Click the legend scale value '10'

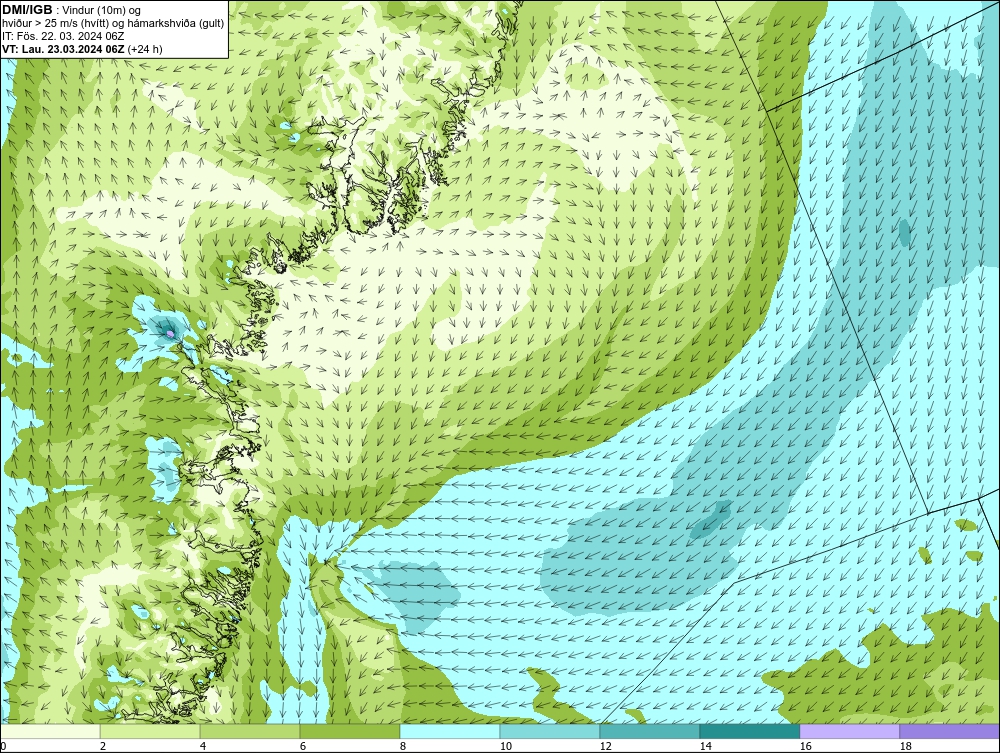(506, 746)
